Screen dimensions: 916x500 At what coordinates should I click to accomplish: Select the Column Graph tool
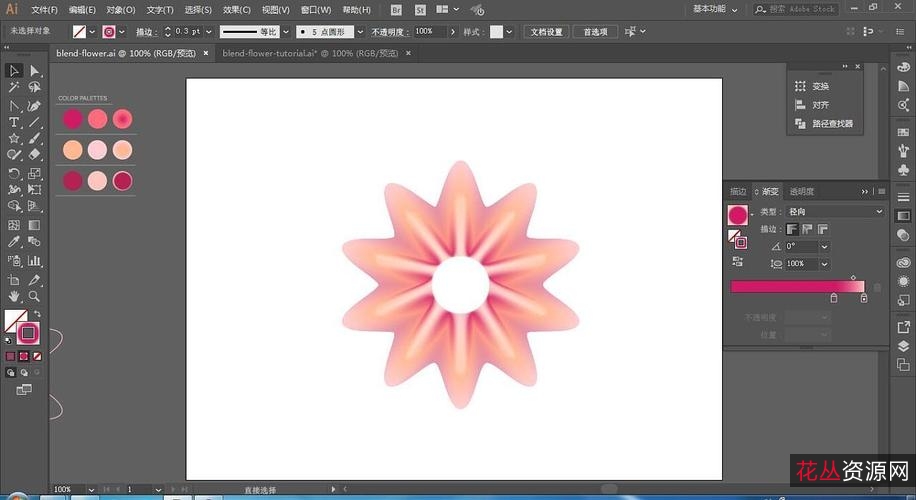[34, 261]
